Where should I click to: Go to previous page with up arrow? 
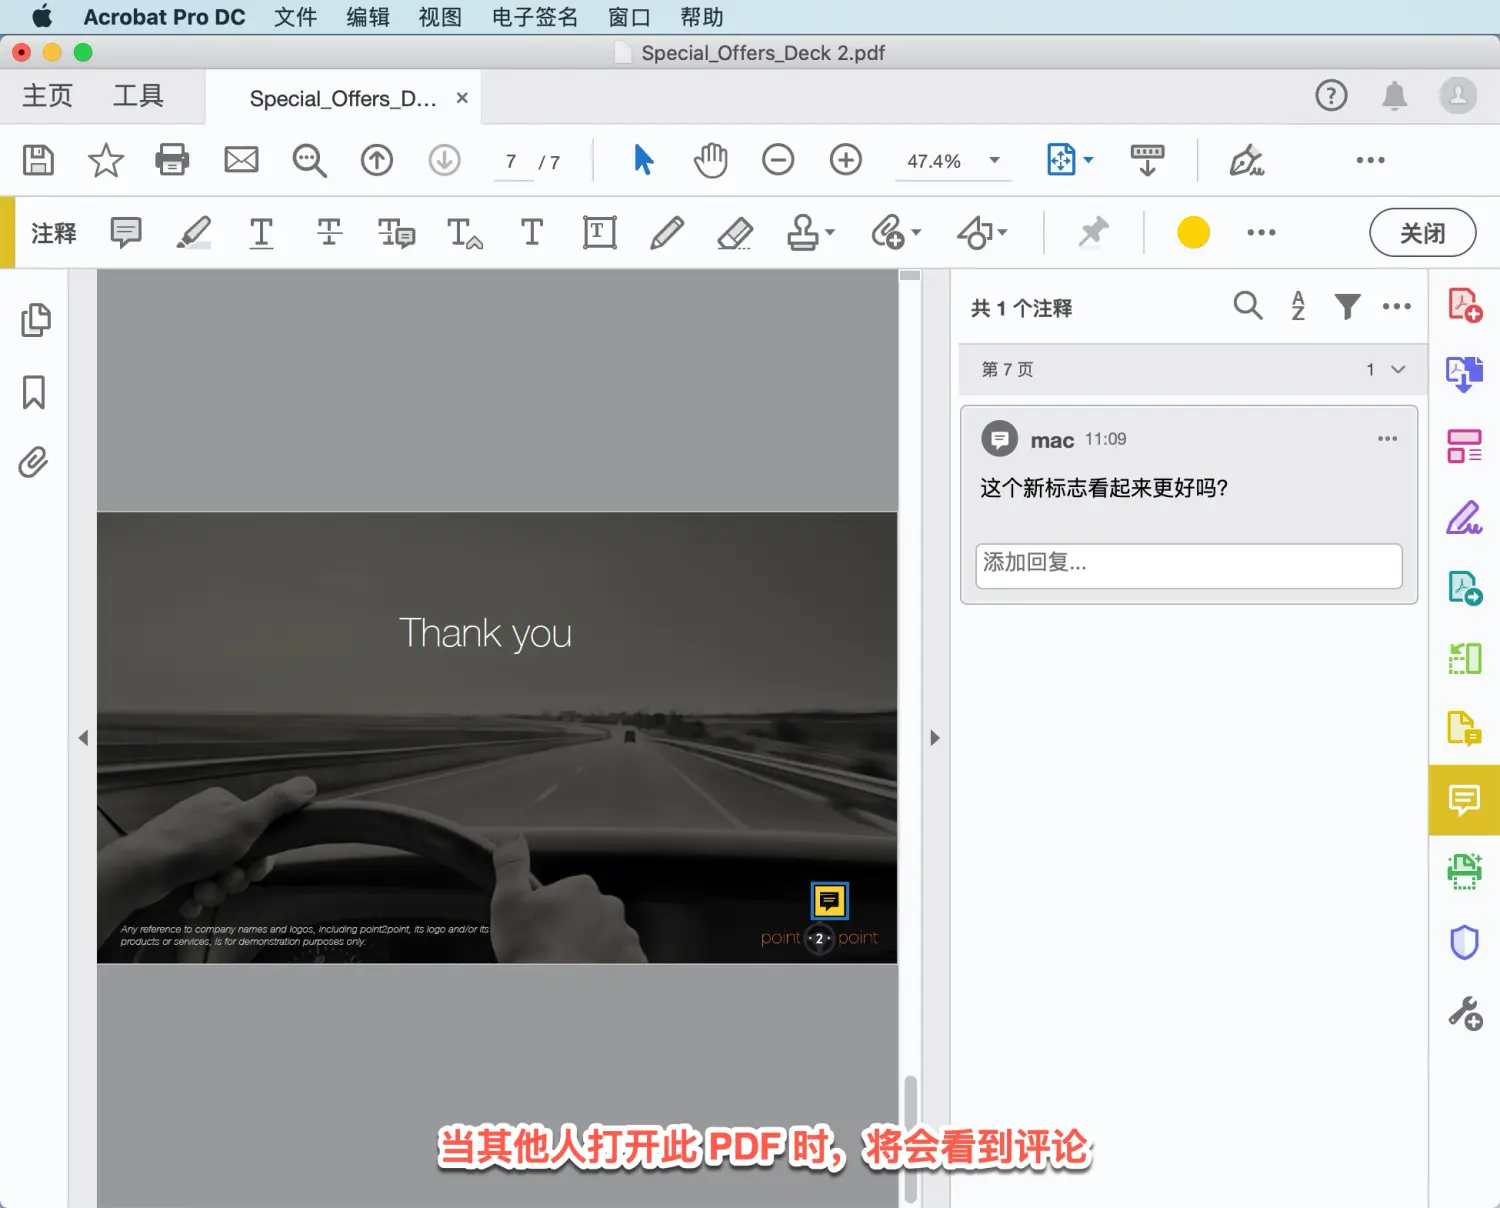tap(377, 160)
